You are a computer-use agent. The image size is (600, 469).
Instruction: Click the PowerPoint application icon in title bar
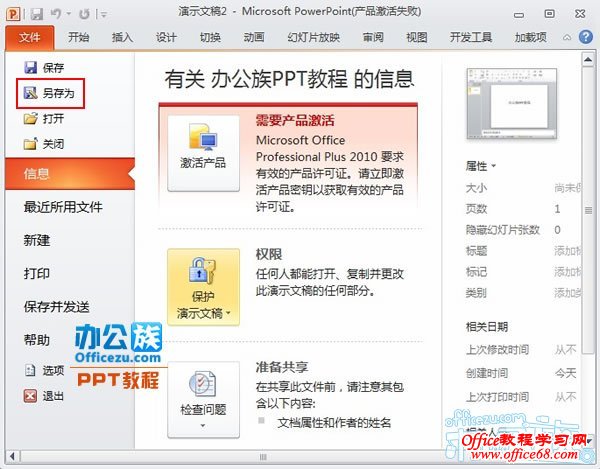click(x=13, y=14)
